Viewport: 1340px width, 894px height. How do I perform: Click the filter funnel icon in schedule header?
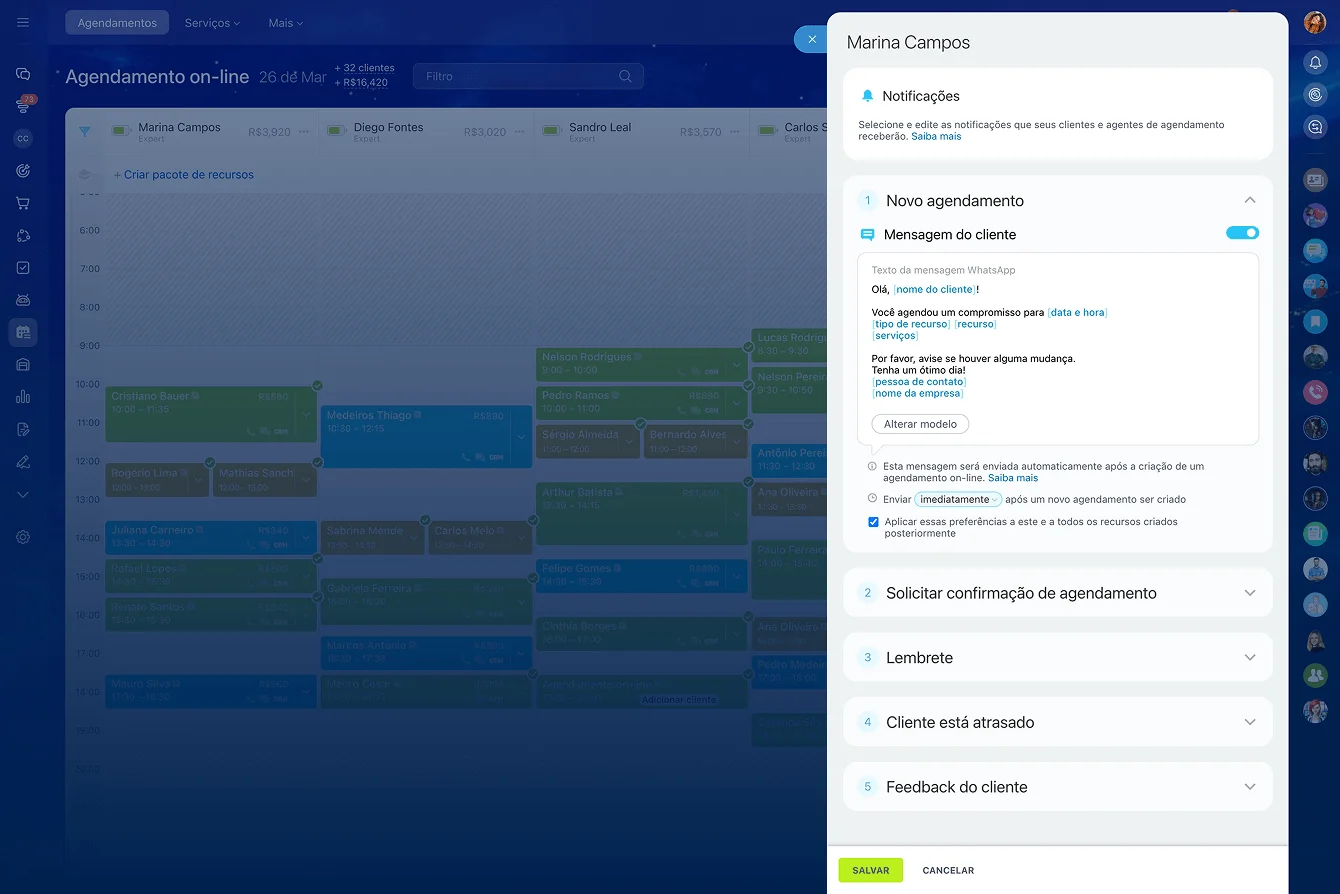click(x=84, y=131)
